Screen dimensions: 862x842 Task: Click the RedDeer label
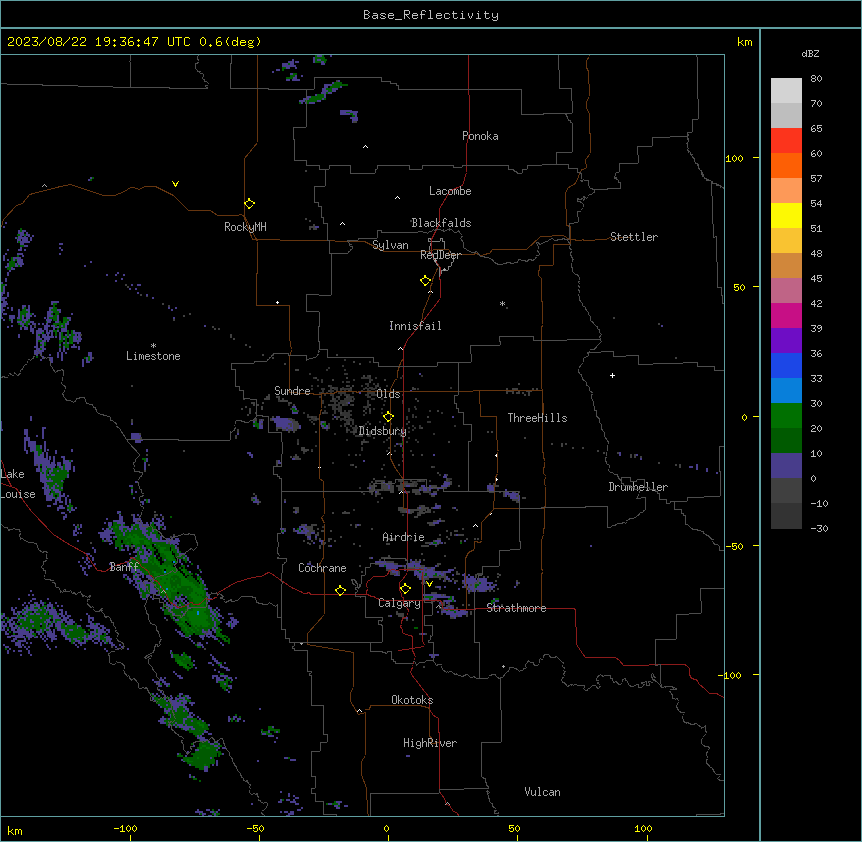click(440, 255)
